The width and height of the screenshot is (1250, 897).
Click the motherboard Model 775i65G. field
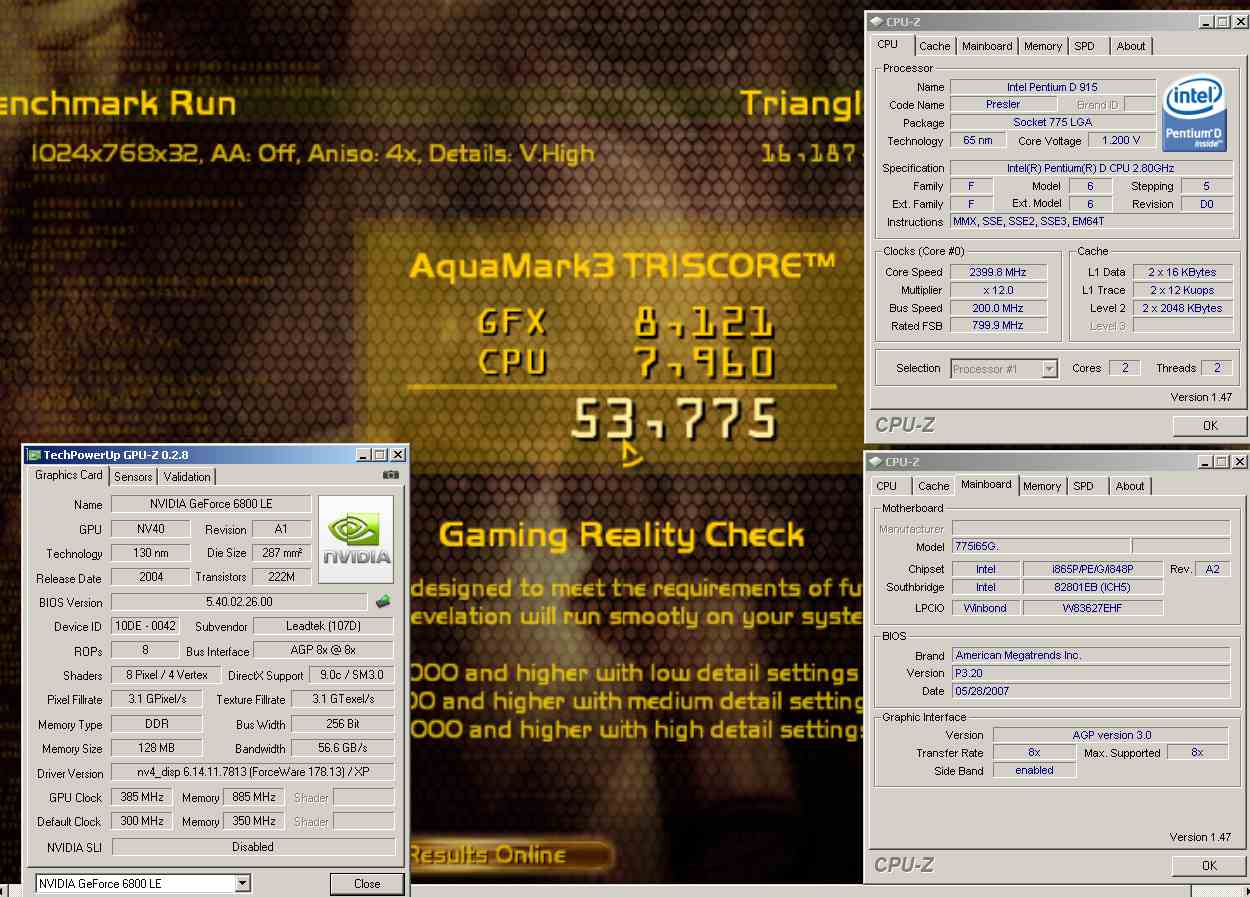[1039, 547]
